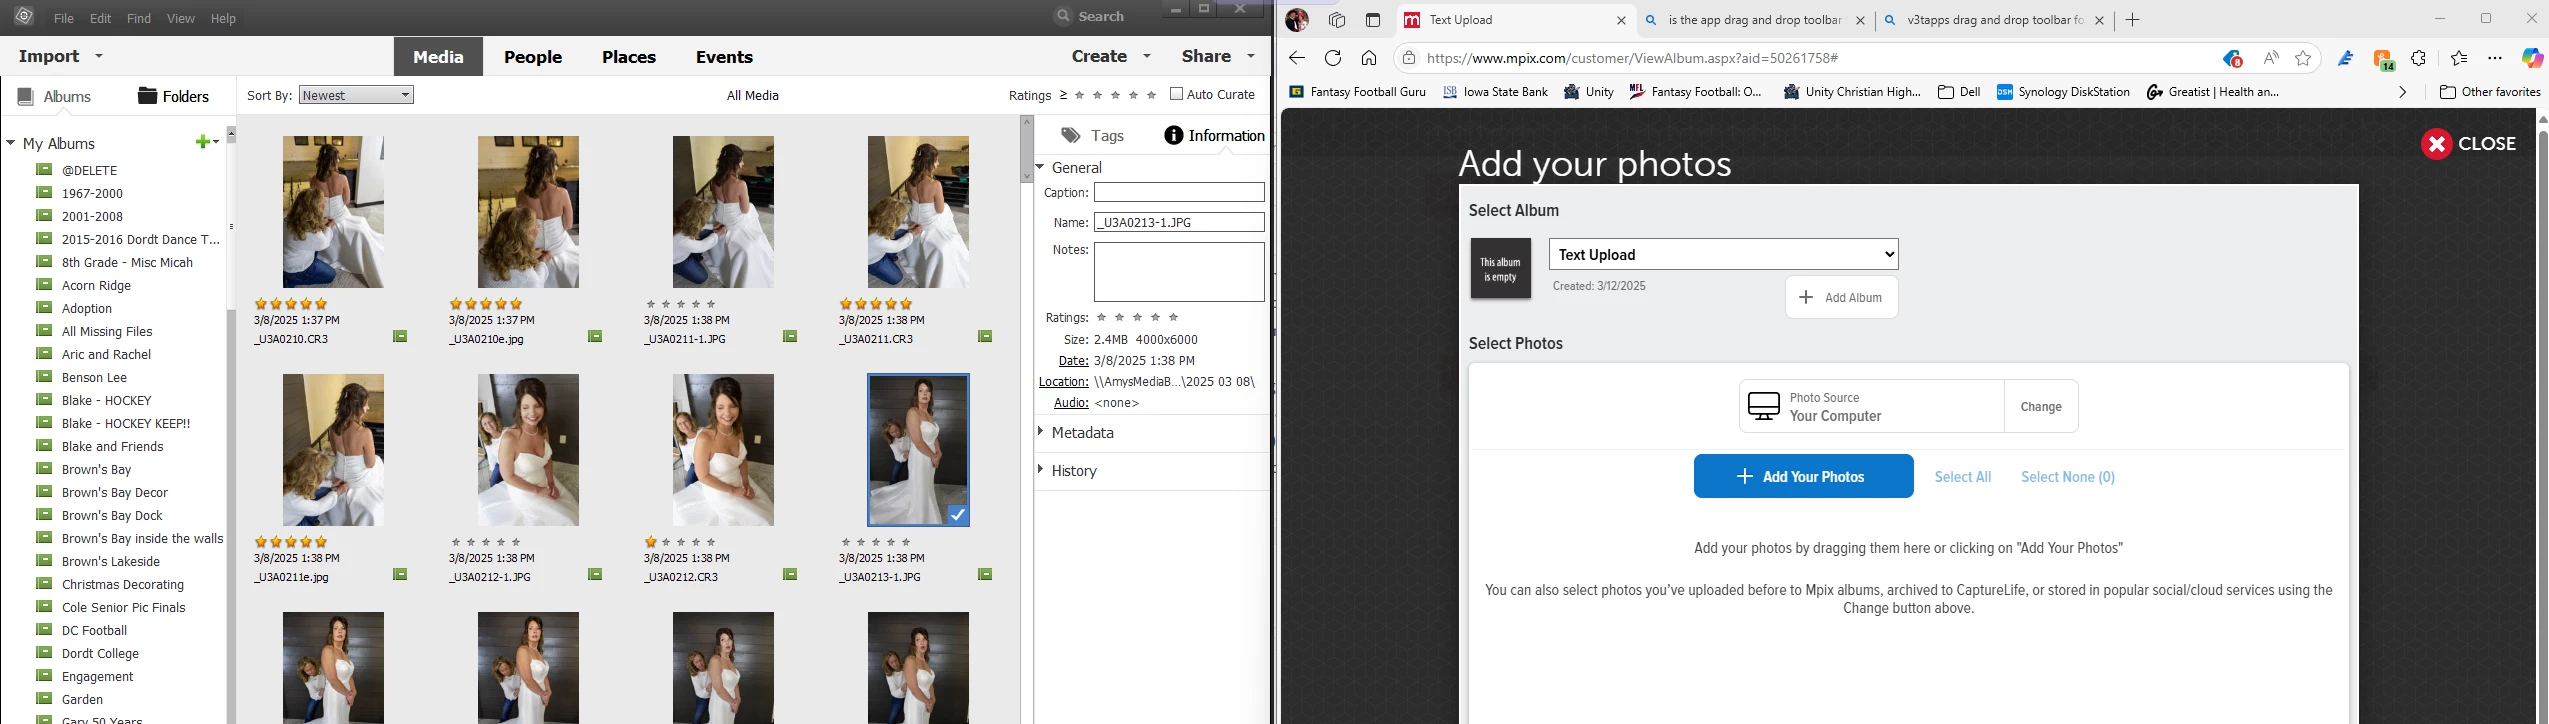Open browser extensions puzzle icon
Viewport: 2549px width, 724px height.
[2418, 58]
